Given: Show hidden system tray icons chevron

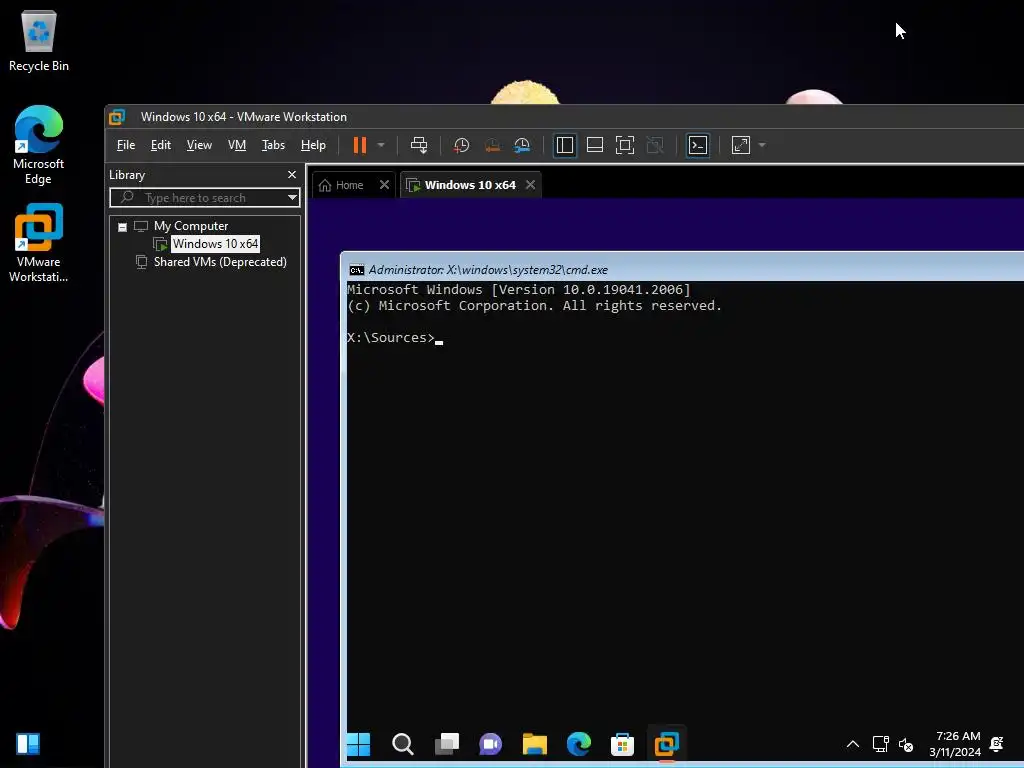Looking at the screenshot, I should [853, 744].
